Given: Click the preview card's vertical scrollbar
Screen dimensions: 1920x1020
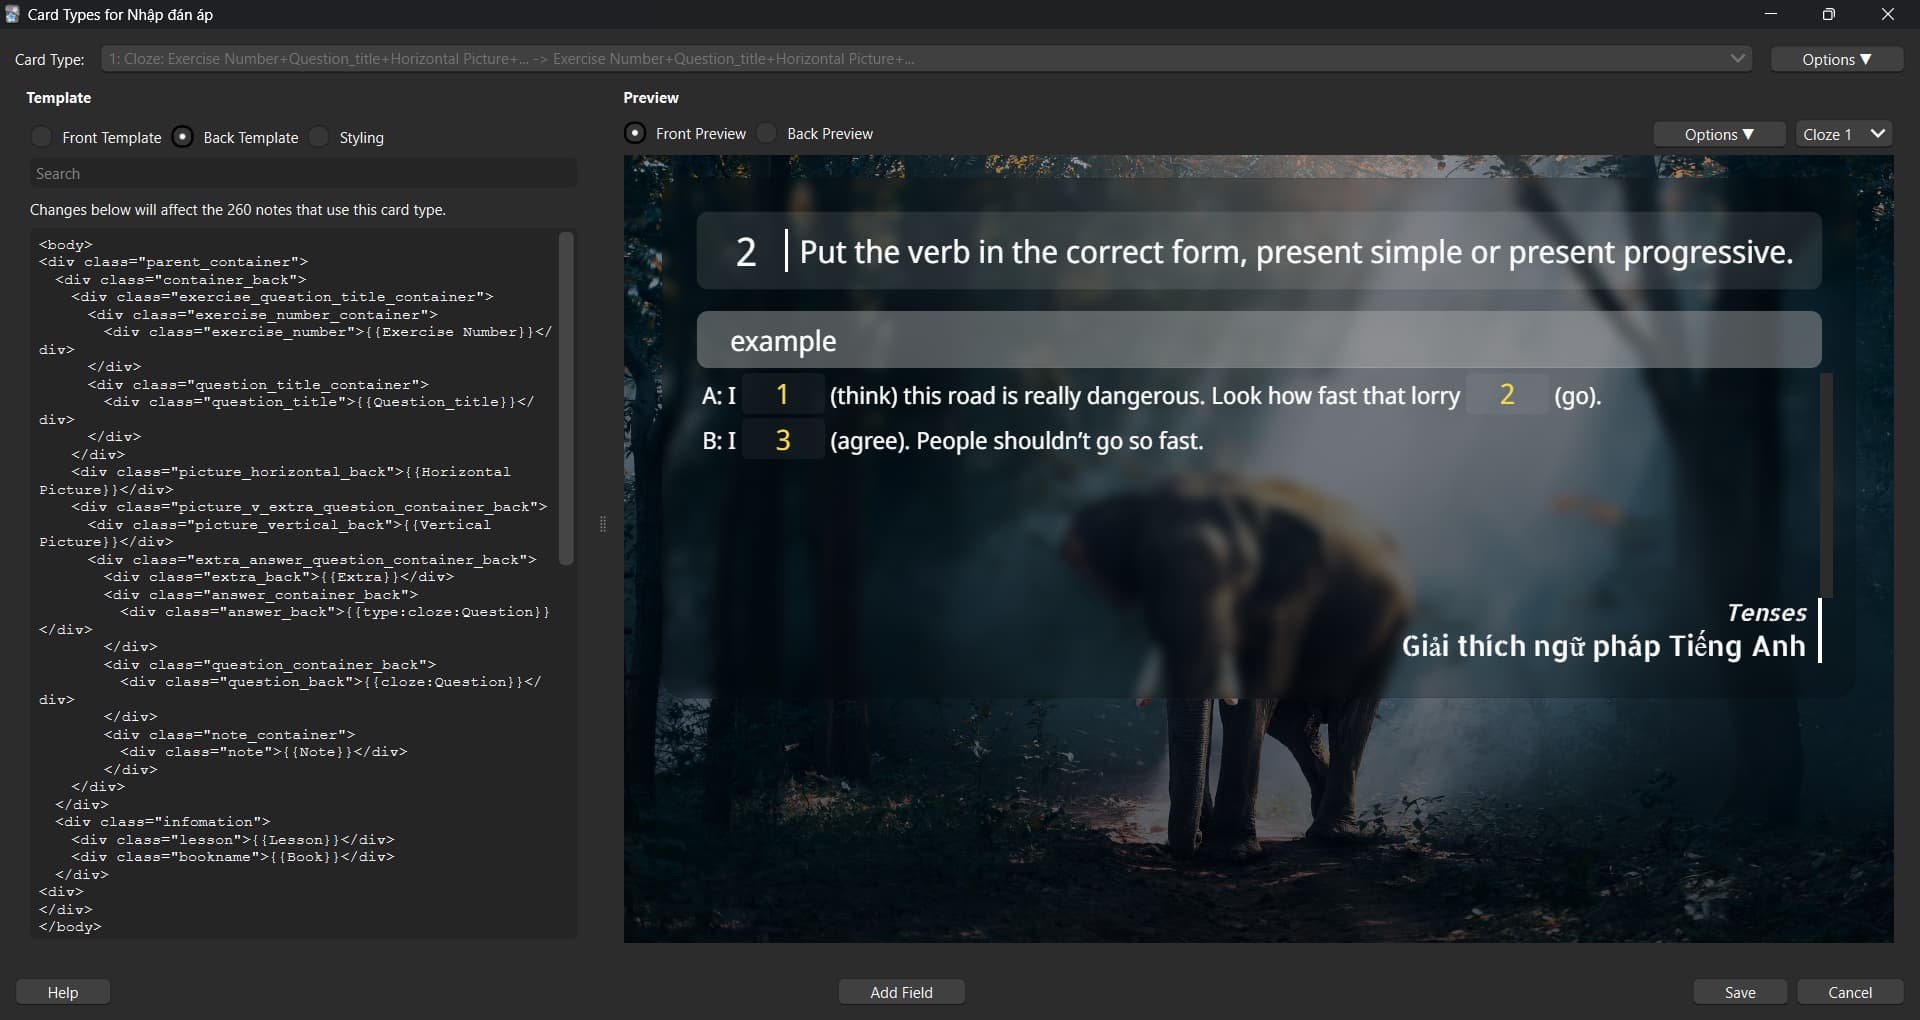Looking at the screenshot, I should point(1826,484).
